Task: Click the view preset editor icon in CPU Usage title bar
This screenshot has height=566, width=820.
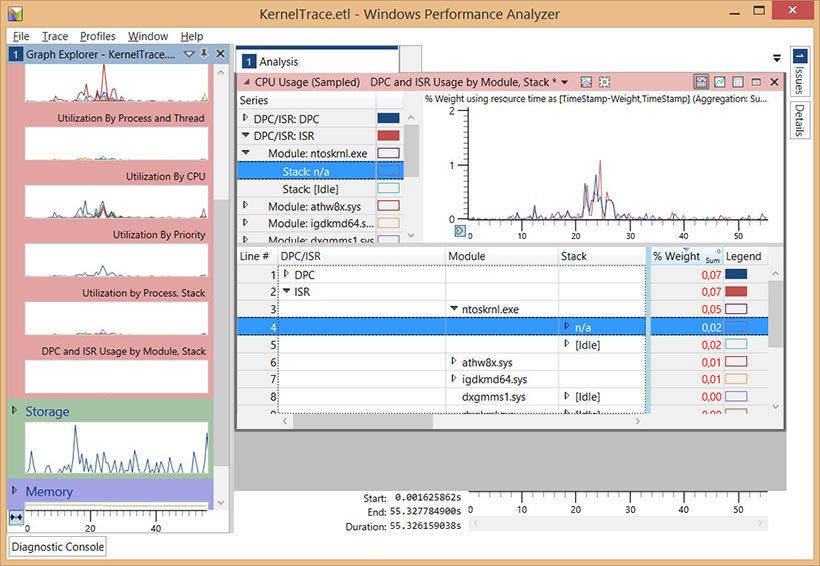Action: [586, 82]
